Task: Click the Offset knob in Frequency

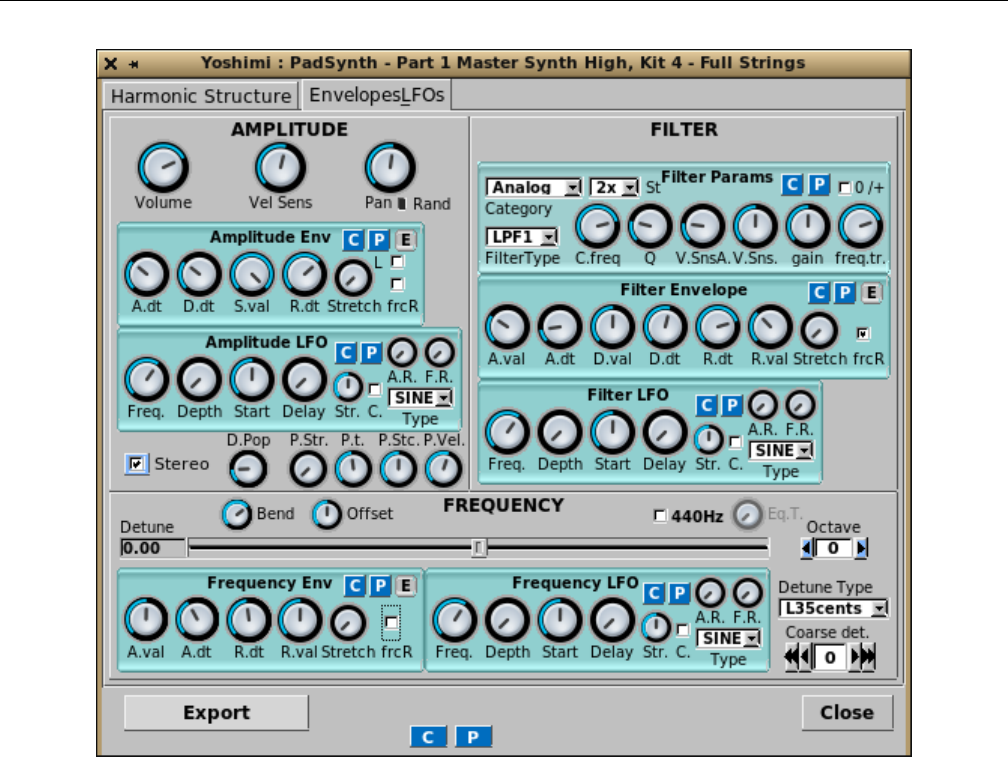Action: (327, 515)
